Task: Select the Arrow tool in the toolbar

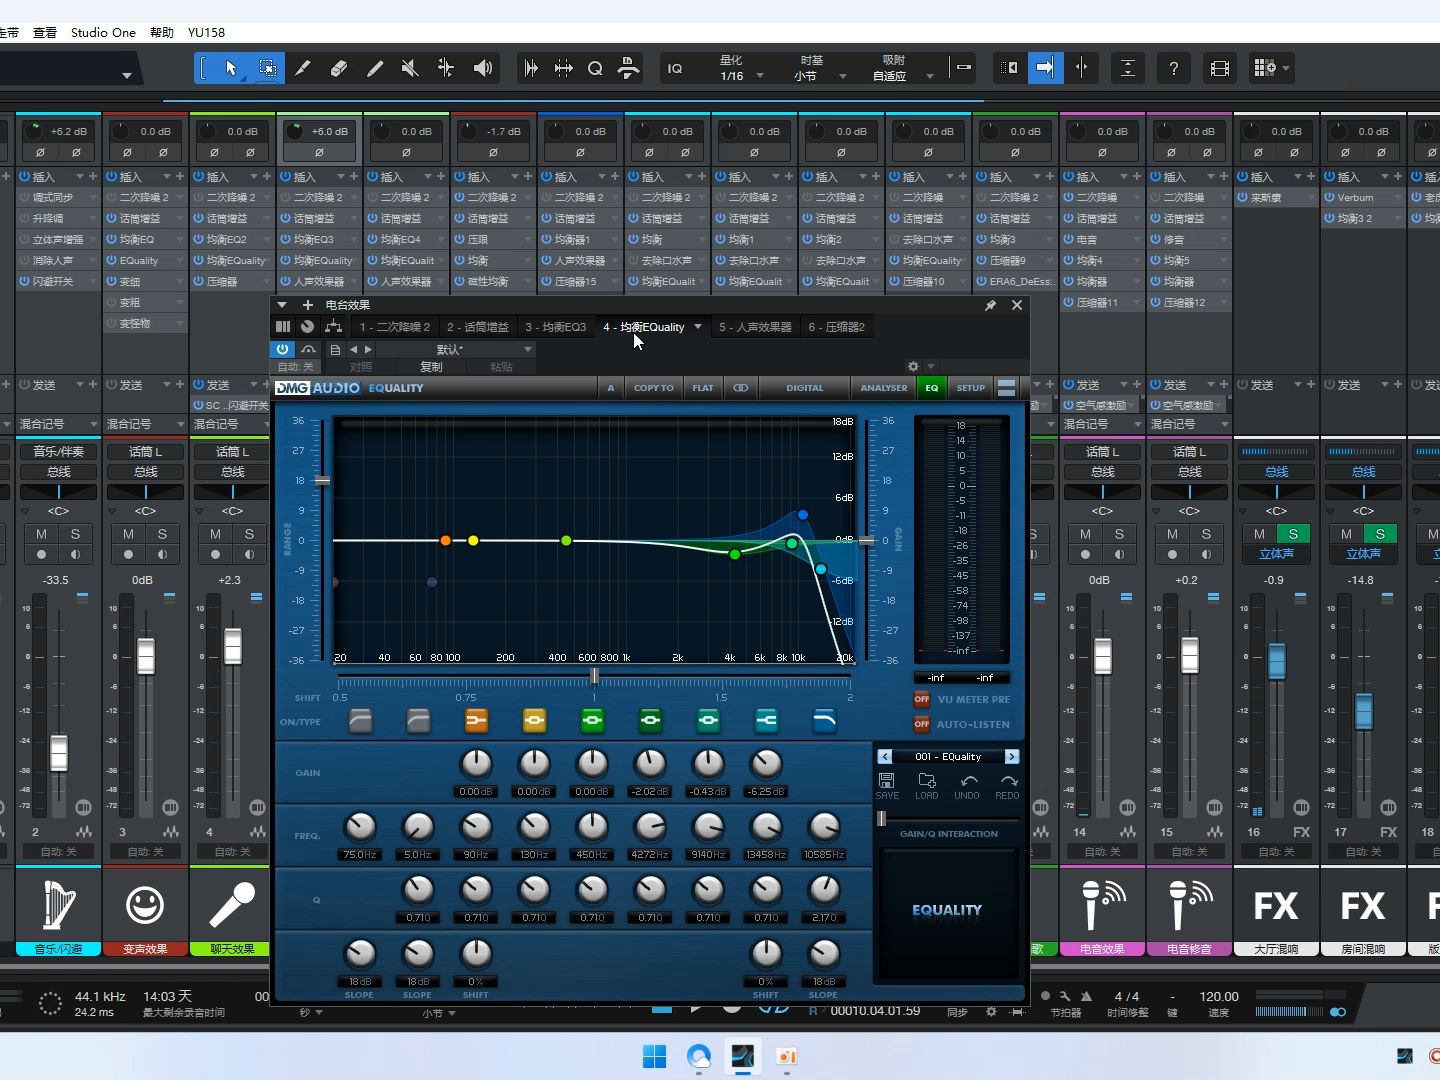Action: click(x=231, y=68)
